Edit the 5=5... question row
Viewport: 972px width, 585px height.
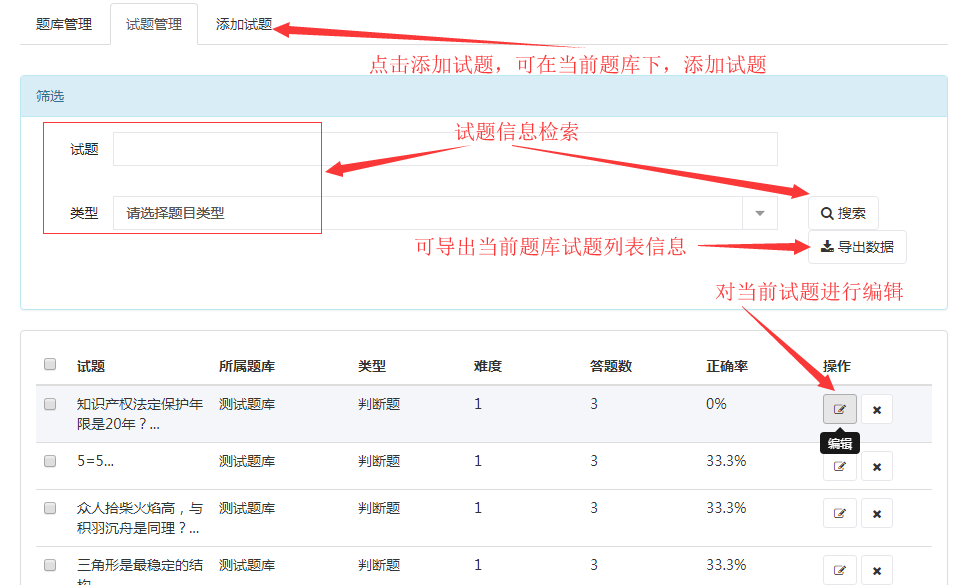[839, 467]
